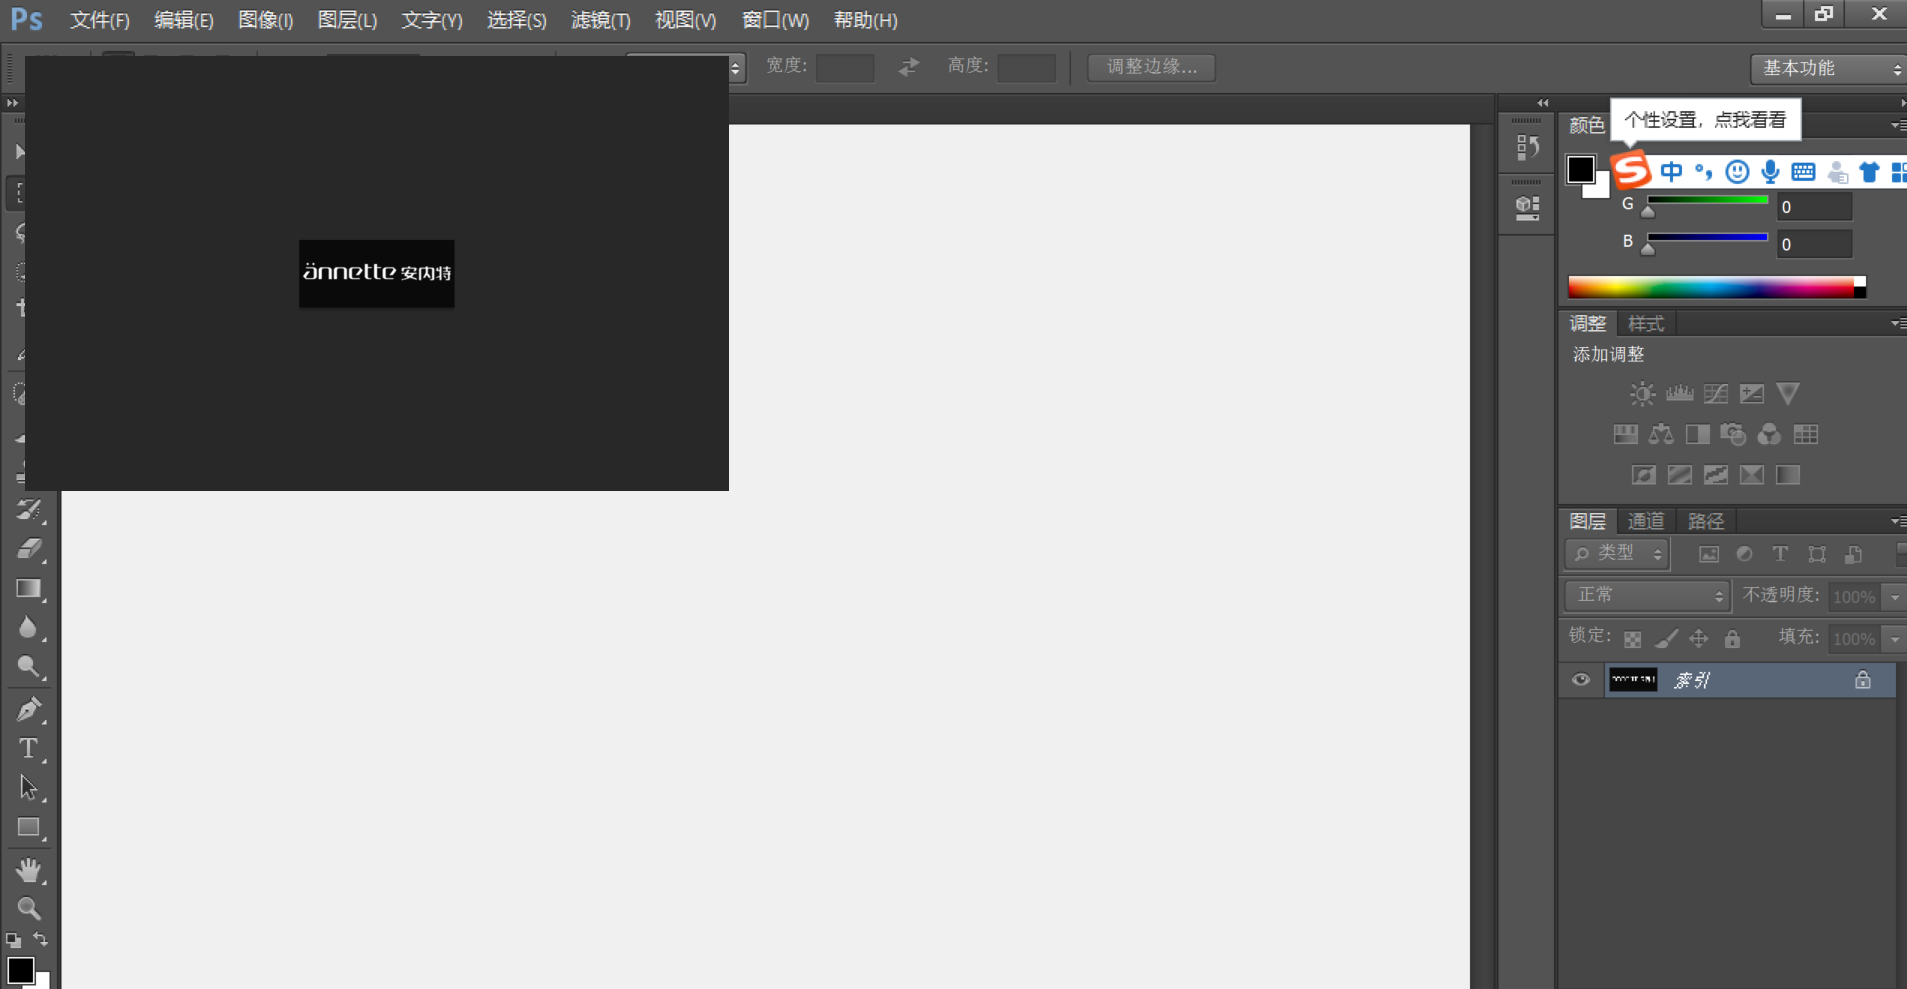Open the 滤镜(T) menu
The height and width of the screenshot is (989, 1907).
[600, 20]
